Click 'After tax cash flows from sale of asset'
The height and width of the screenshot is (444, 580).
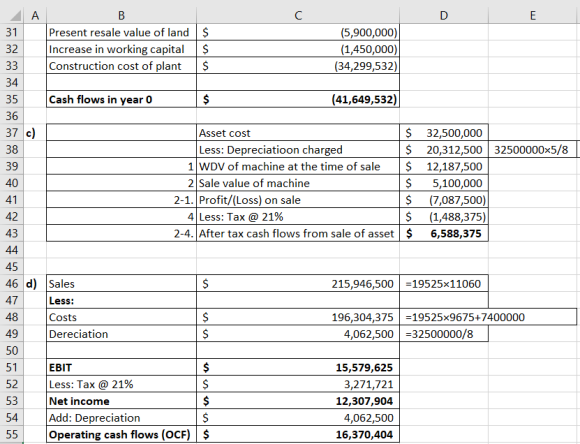(298, 233)
